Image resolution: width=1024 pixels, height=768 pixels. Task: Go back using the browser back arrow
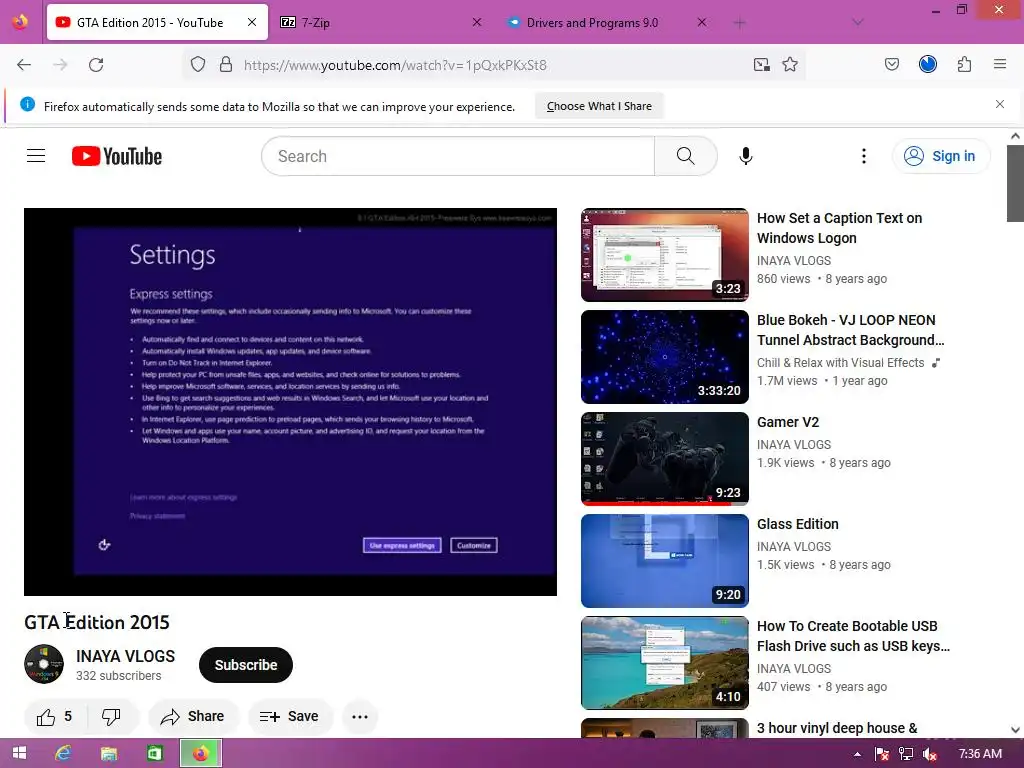24,65
